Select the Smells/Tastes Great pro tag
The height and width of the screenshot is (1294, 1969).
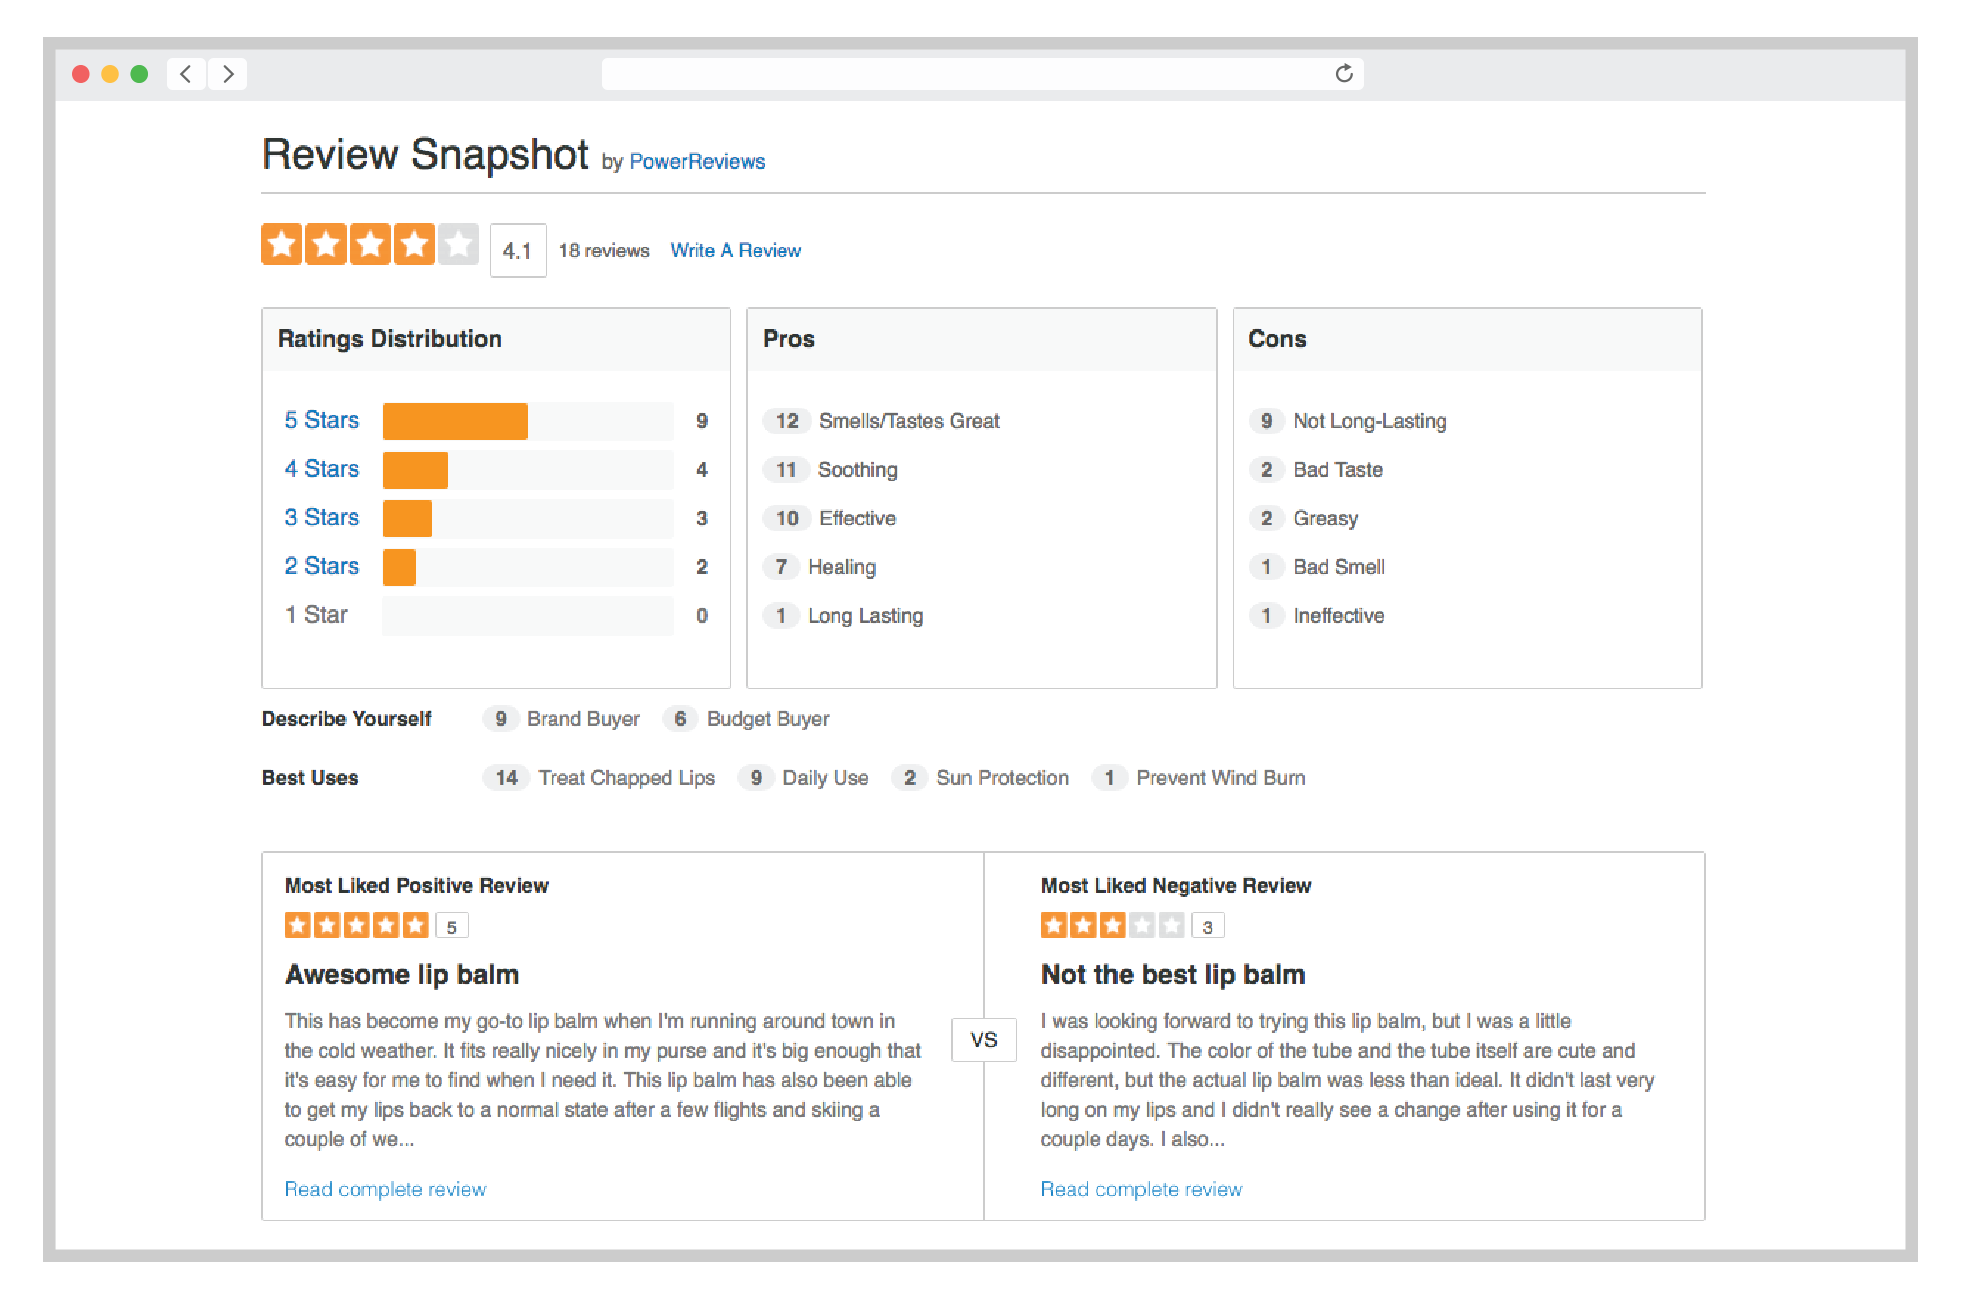pos(908,421)
